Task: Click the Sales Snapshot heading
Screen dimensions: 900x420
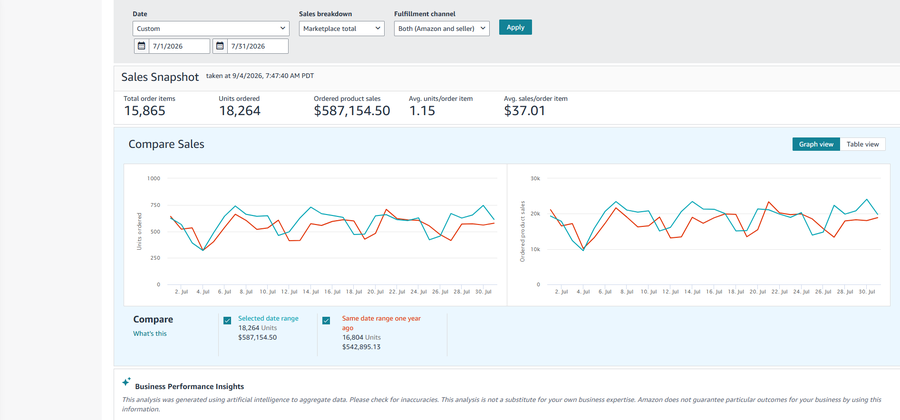Action: [x=160, y=77]
